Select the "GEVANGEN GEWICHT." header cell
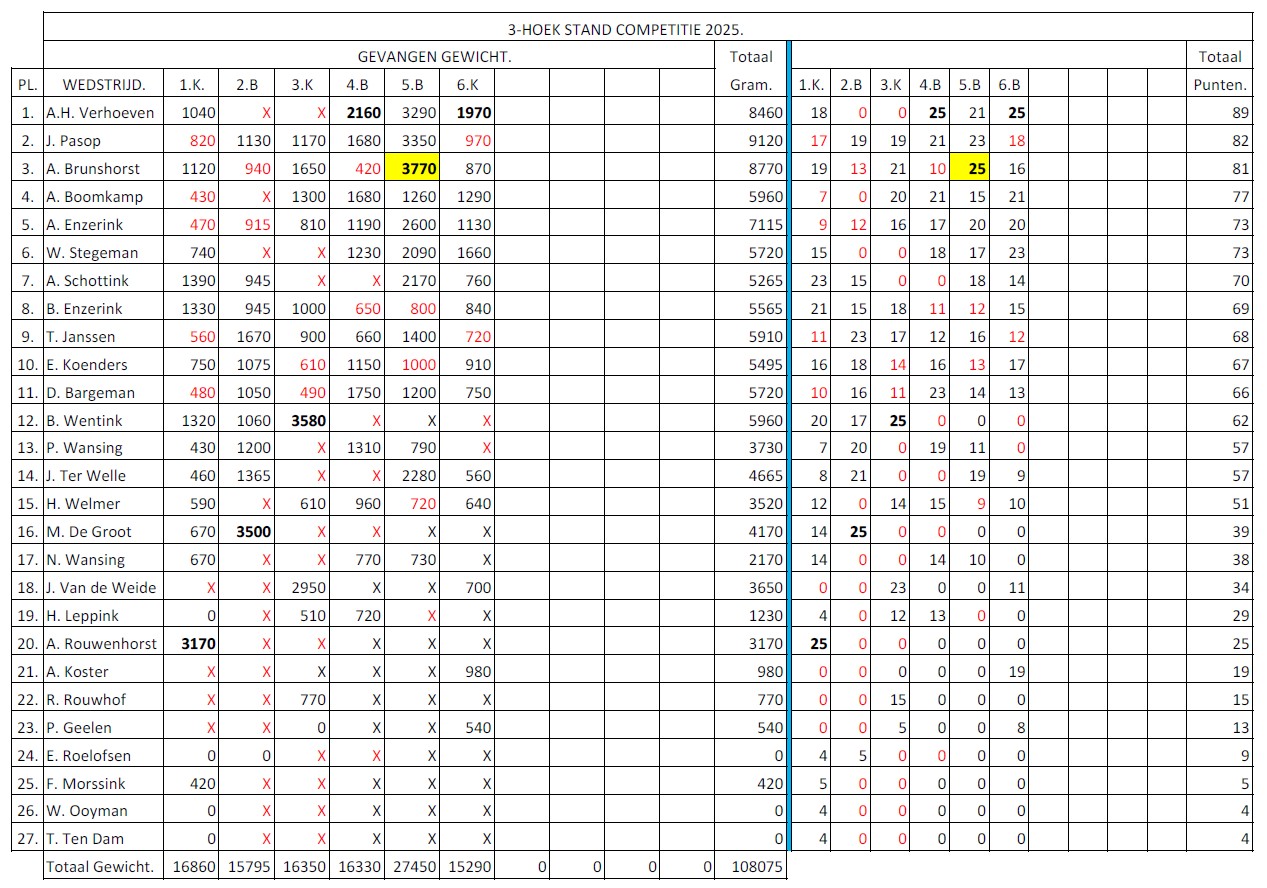 click(x=434, y=57)
